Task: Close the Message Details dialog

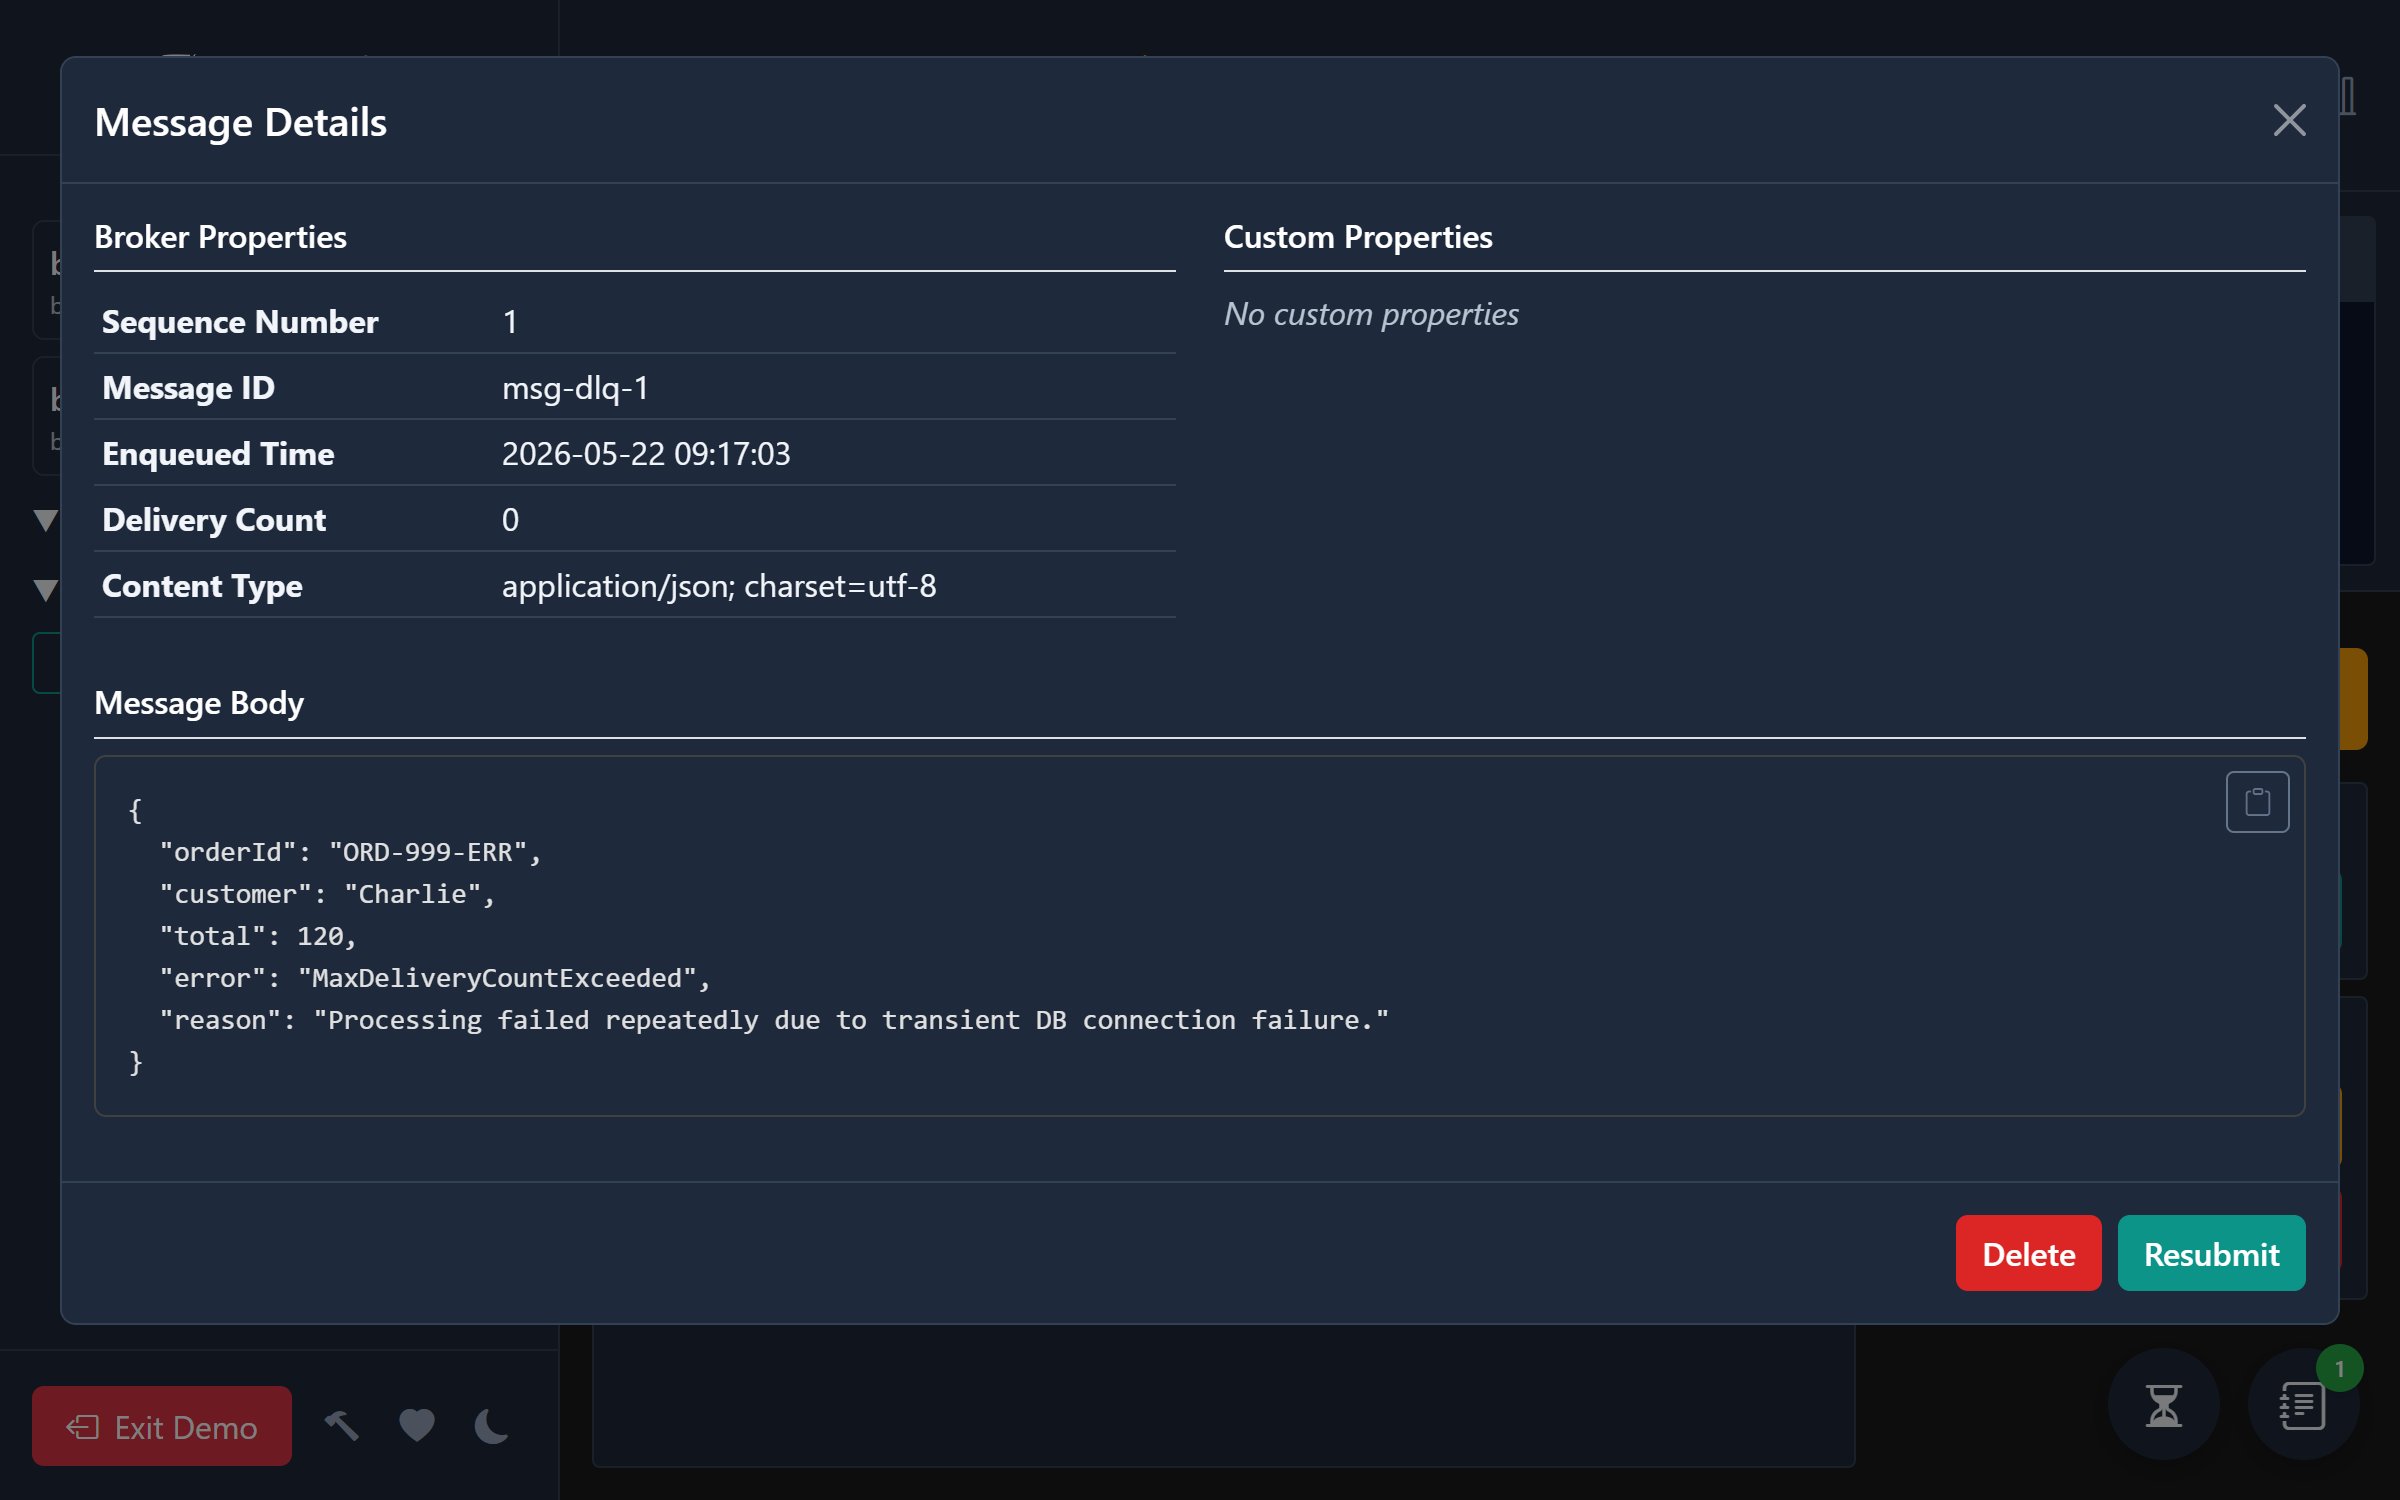Action: 2289,121
